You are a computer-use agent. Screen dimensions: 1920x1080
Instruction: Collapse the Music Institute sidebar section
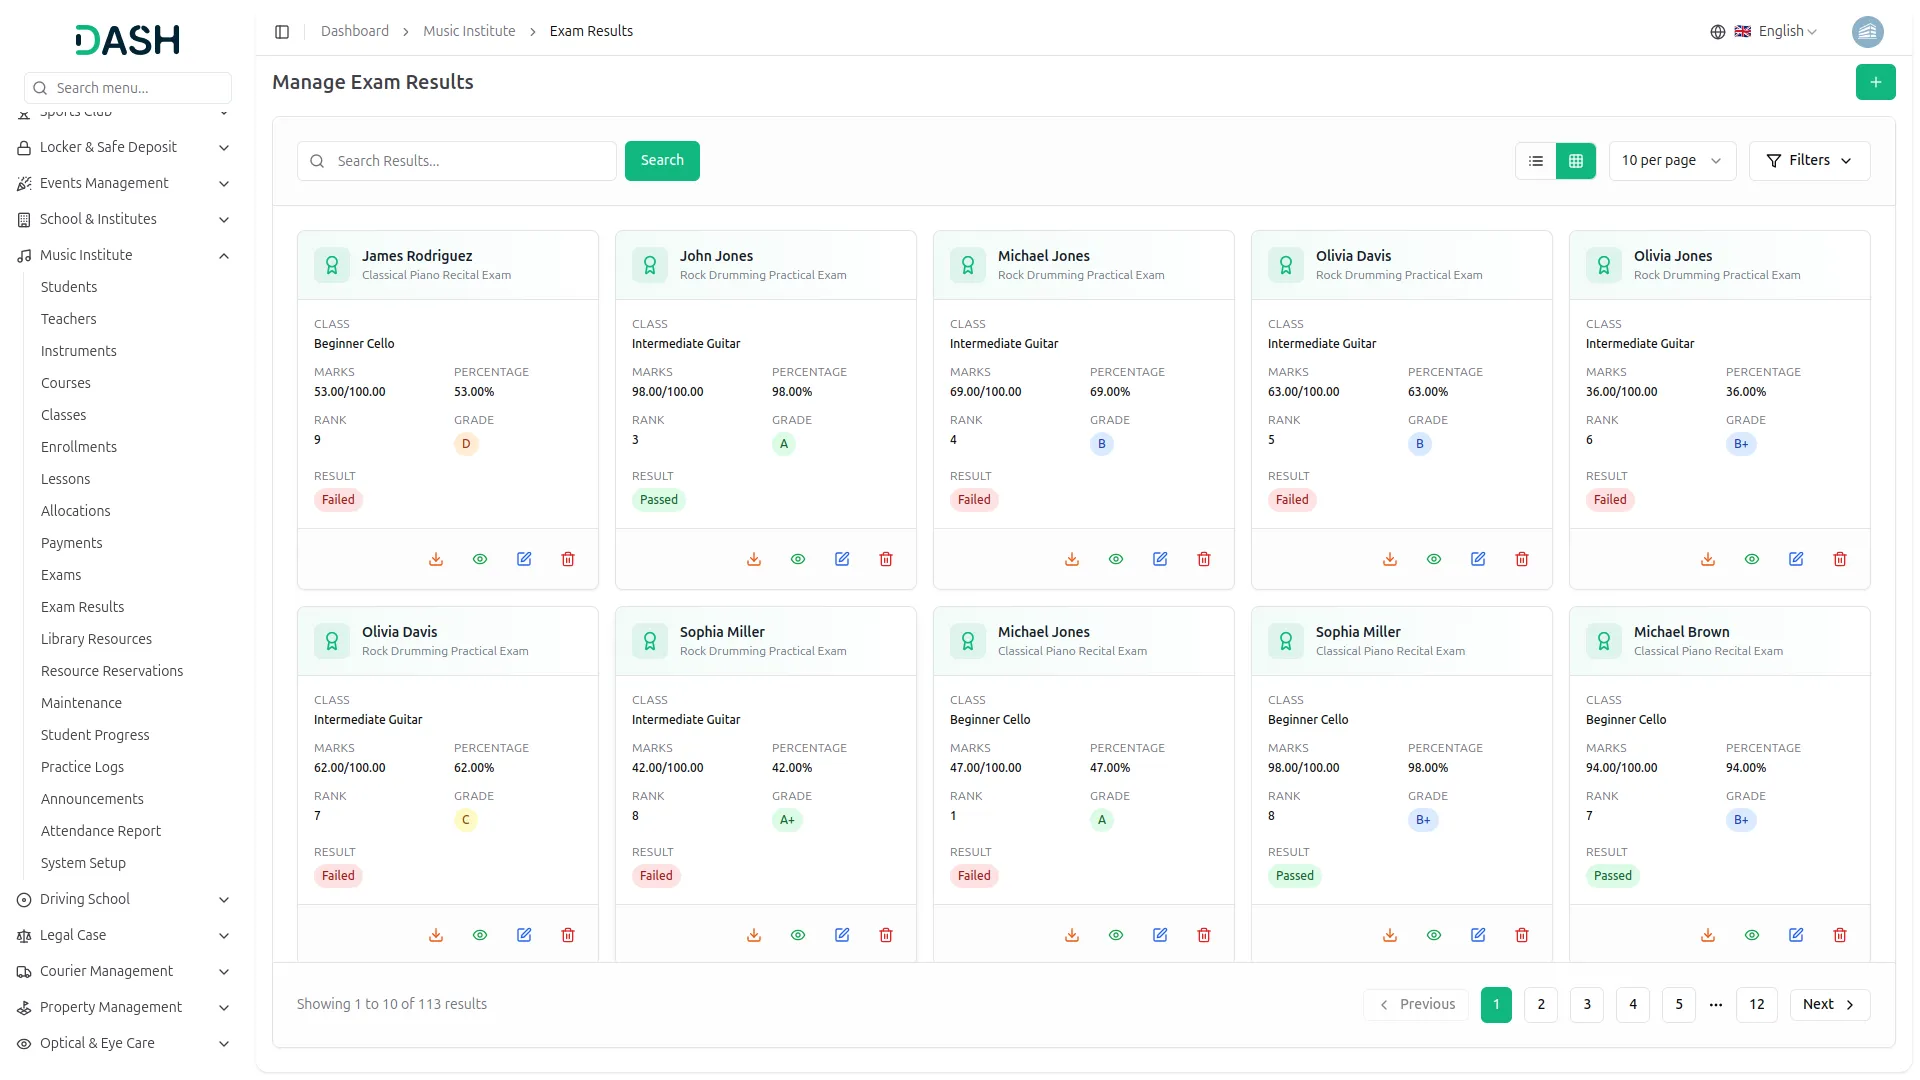pos(224,256)
